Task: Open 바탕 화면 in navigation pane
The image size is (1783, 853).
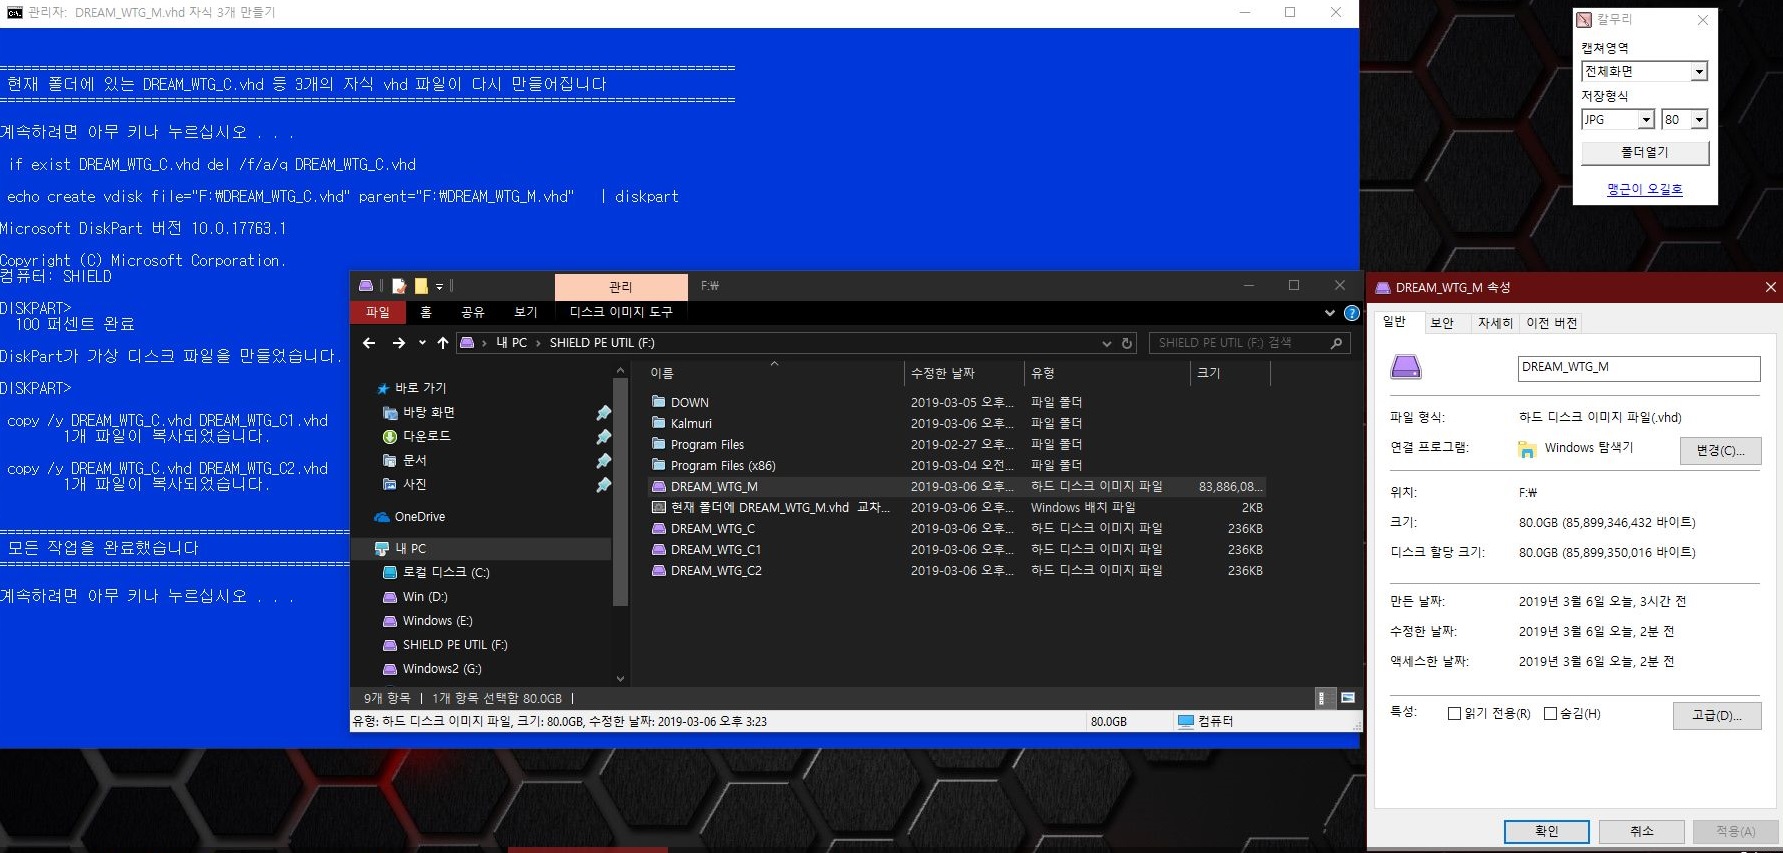Action: [428, 412]
